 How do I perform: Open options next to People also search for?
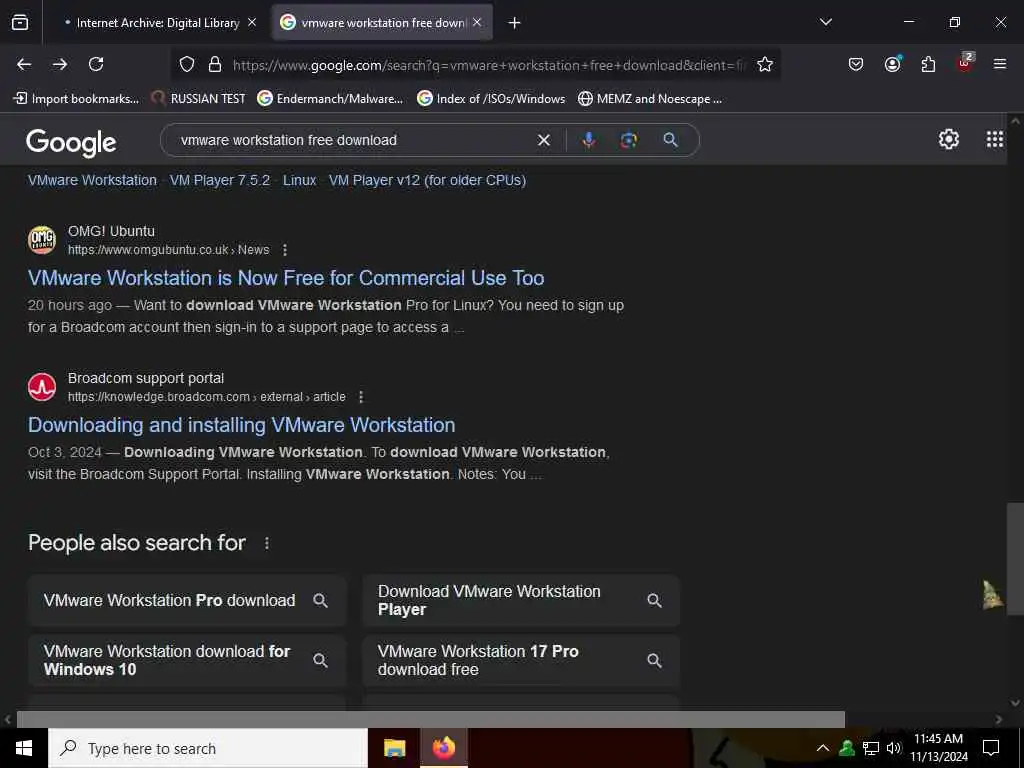tap(266, 543)
